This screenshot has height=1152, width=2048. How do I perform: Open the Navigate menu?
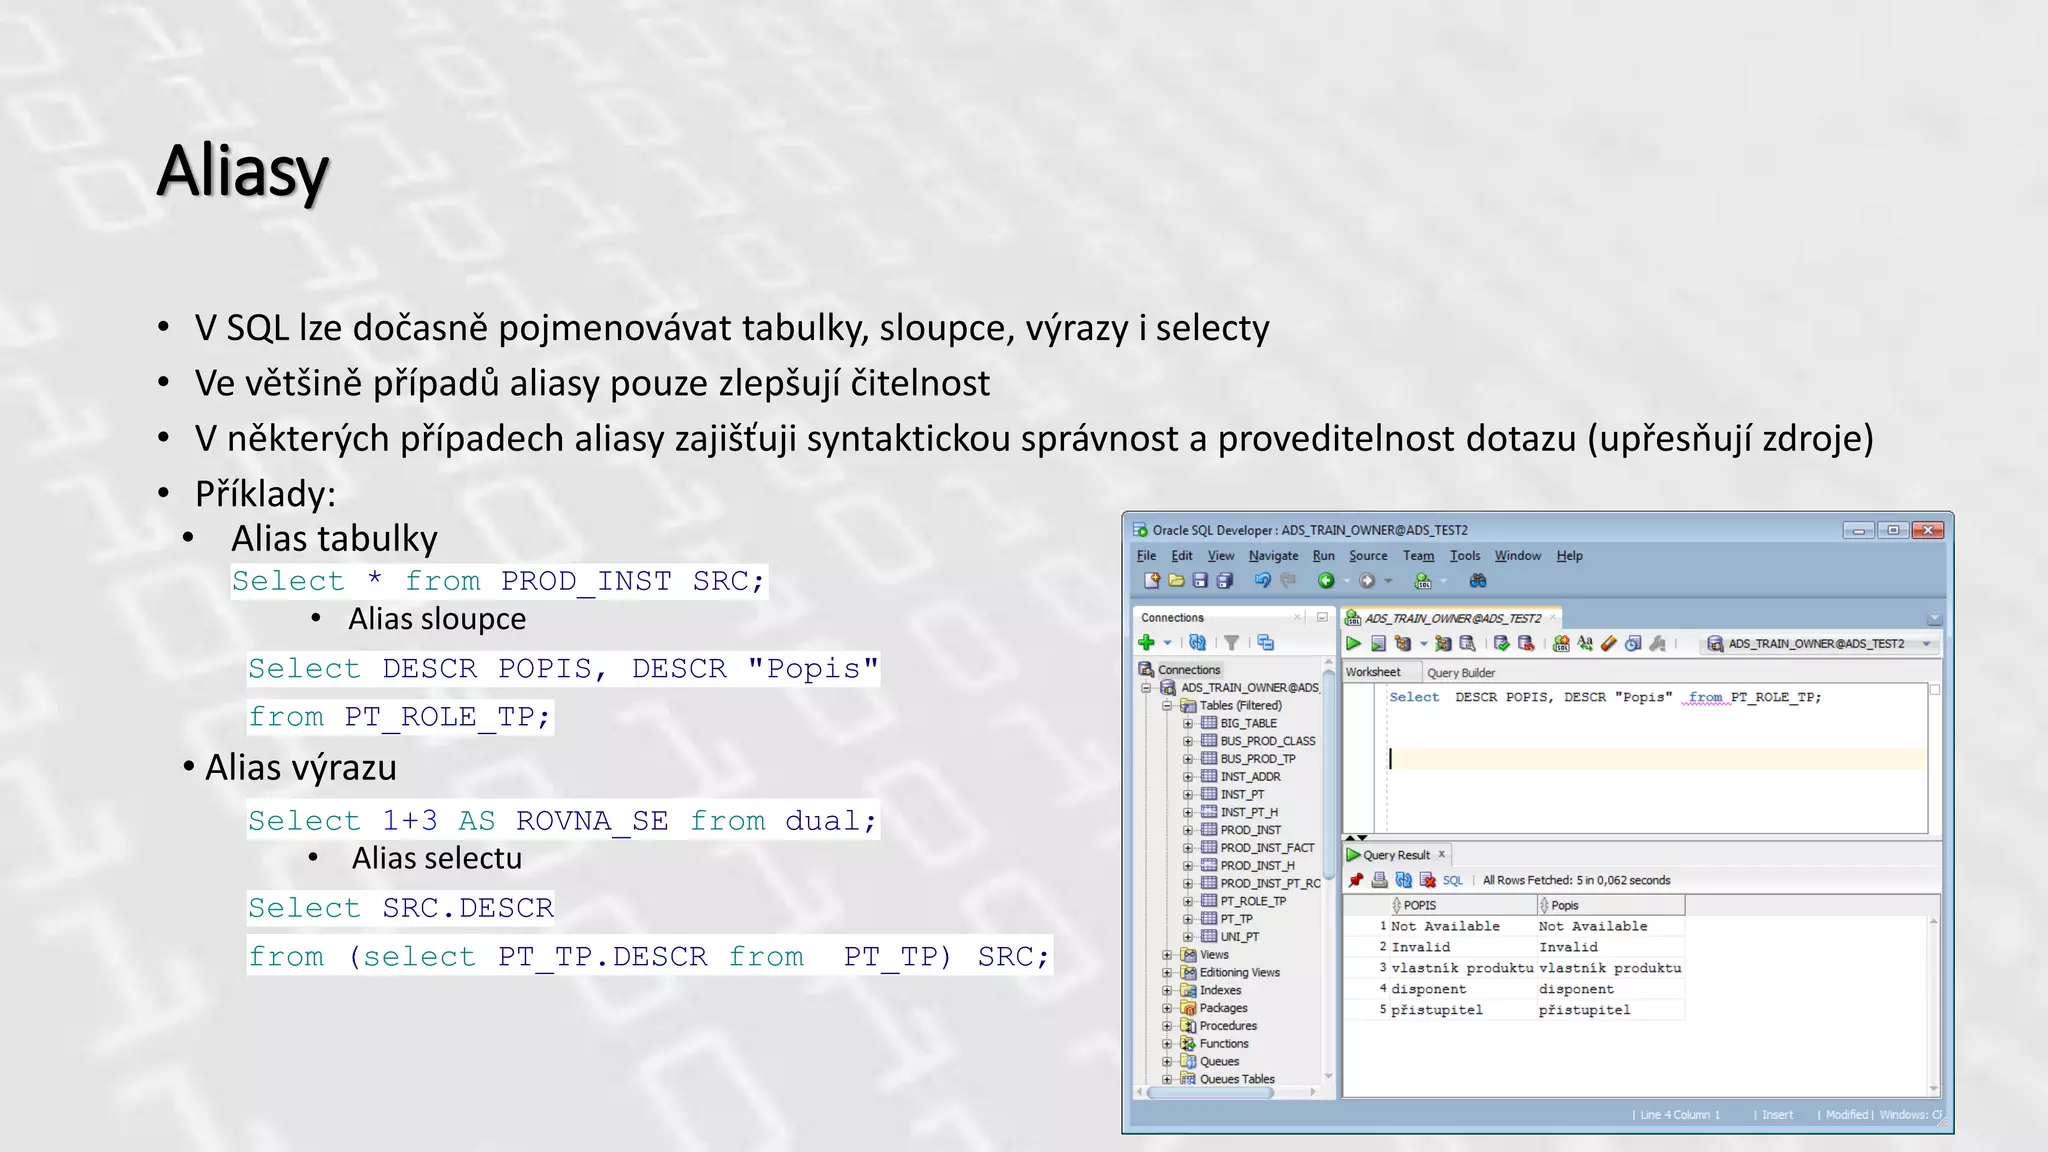click(x=1273, y=556)
